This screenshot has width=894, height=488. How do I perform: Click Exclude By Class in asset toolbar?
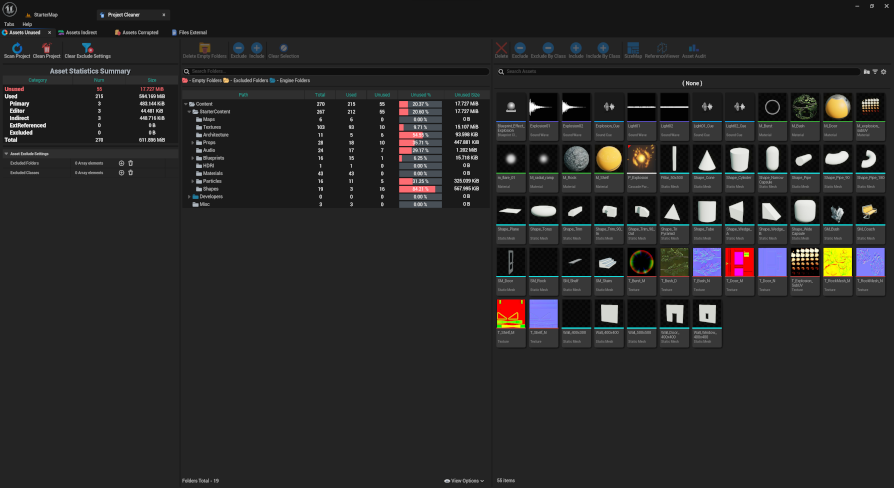click(x=547, y=47)
